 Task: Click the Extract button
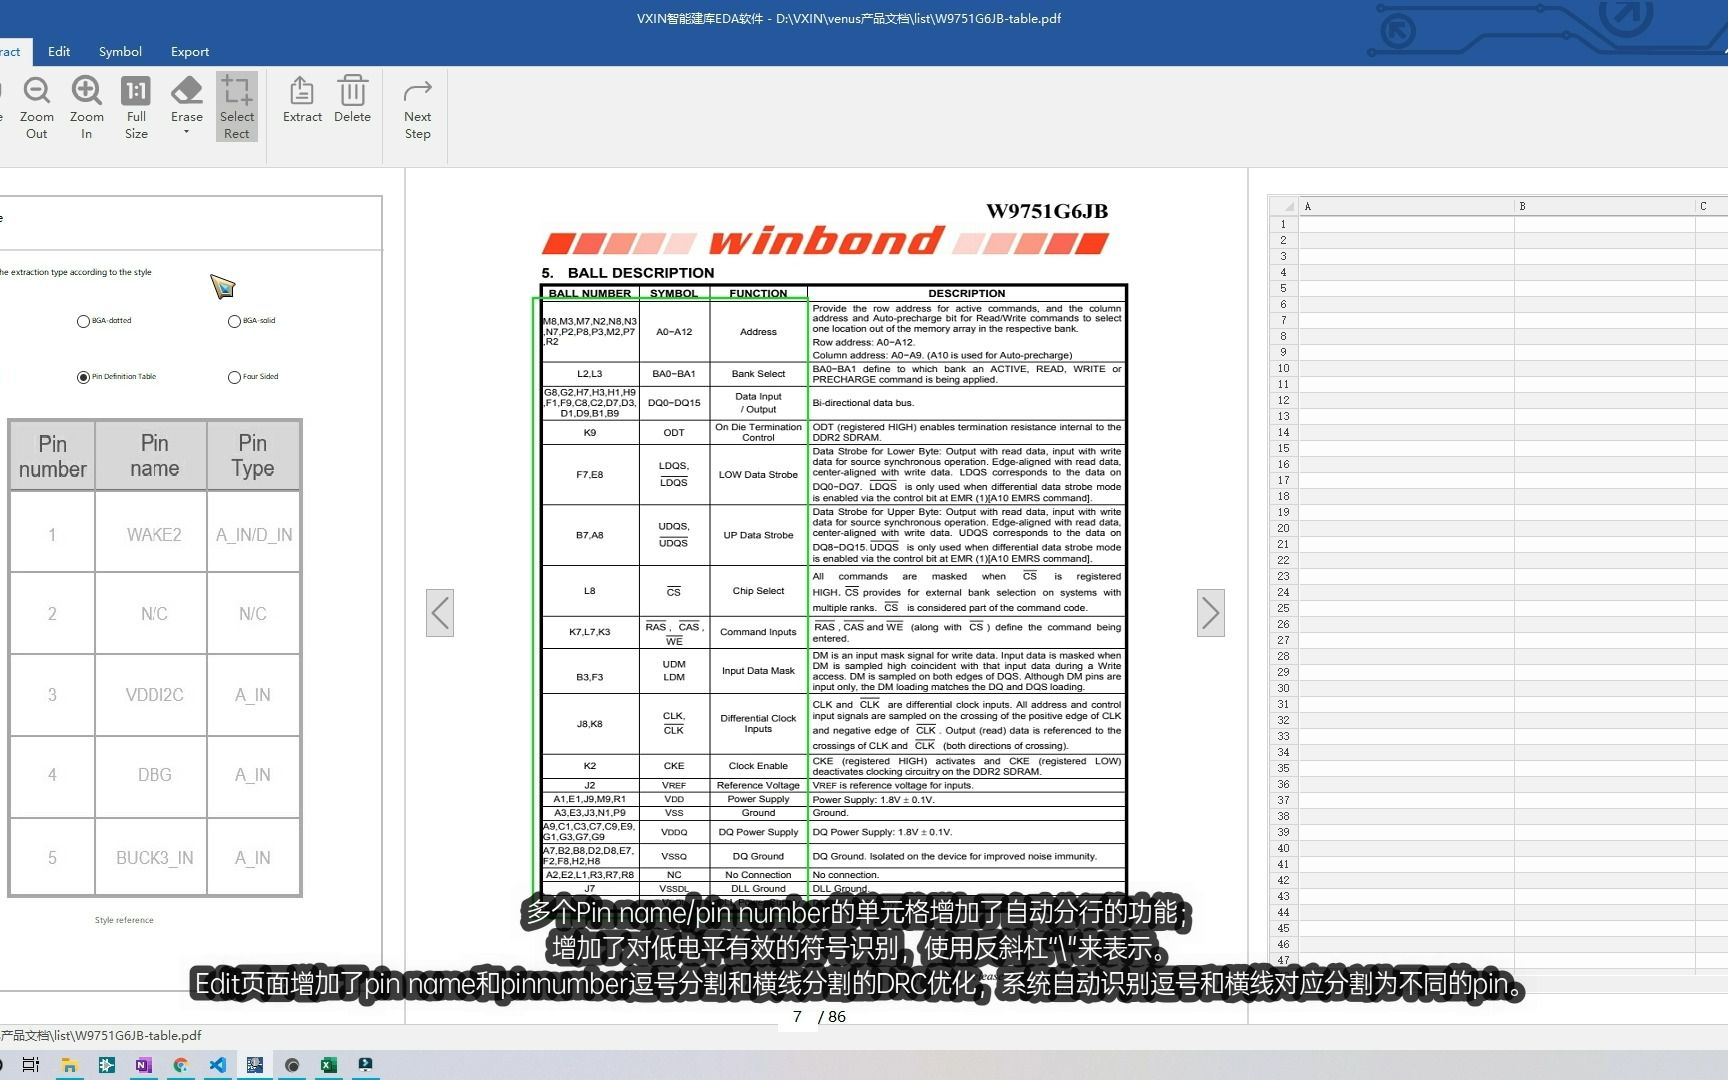click(x=302, y=100)
